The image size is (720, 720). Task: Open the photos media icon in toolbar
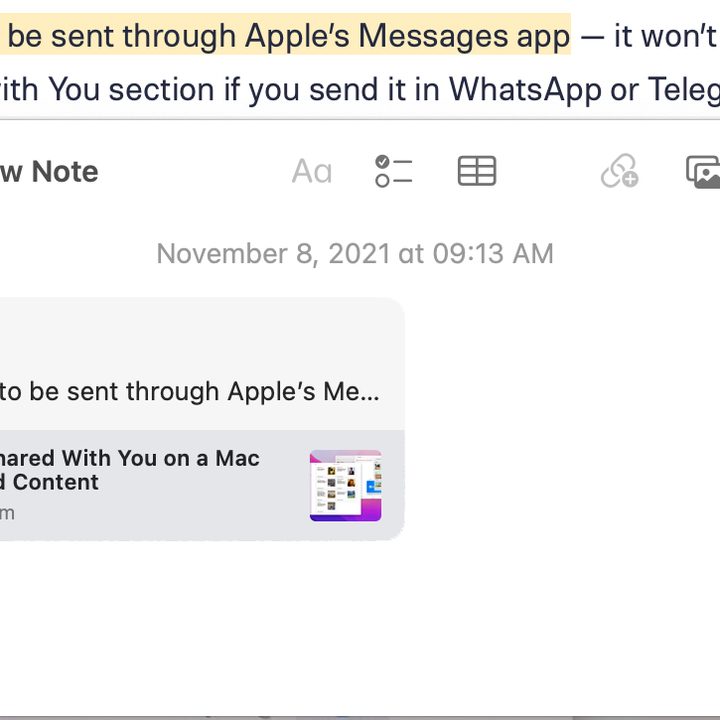703,172
